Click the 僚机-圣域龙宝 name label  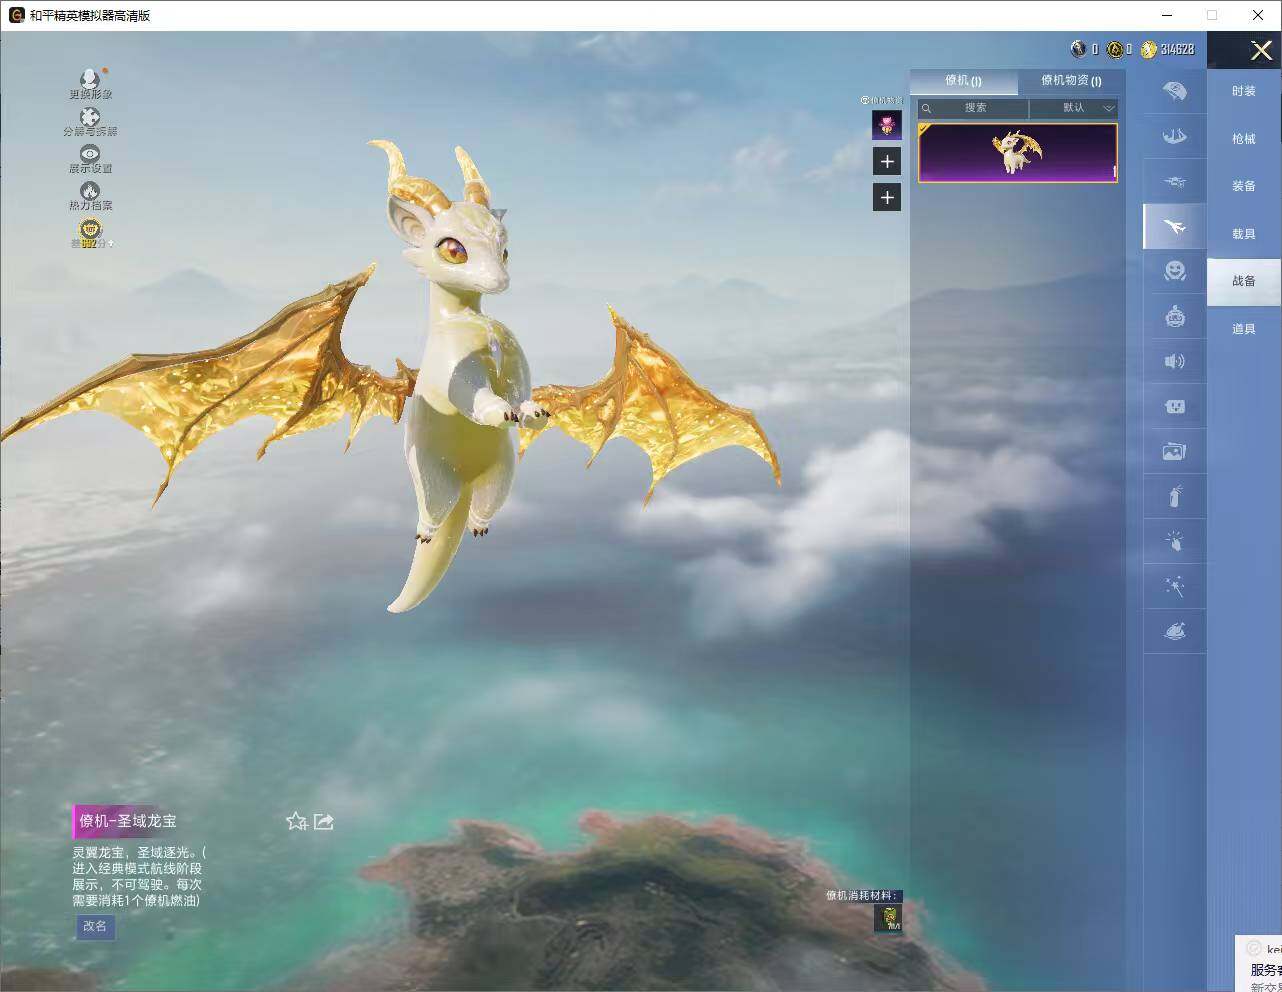[x=128, y=821]
